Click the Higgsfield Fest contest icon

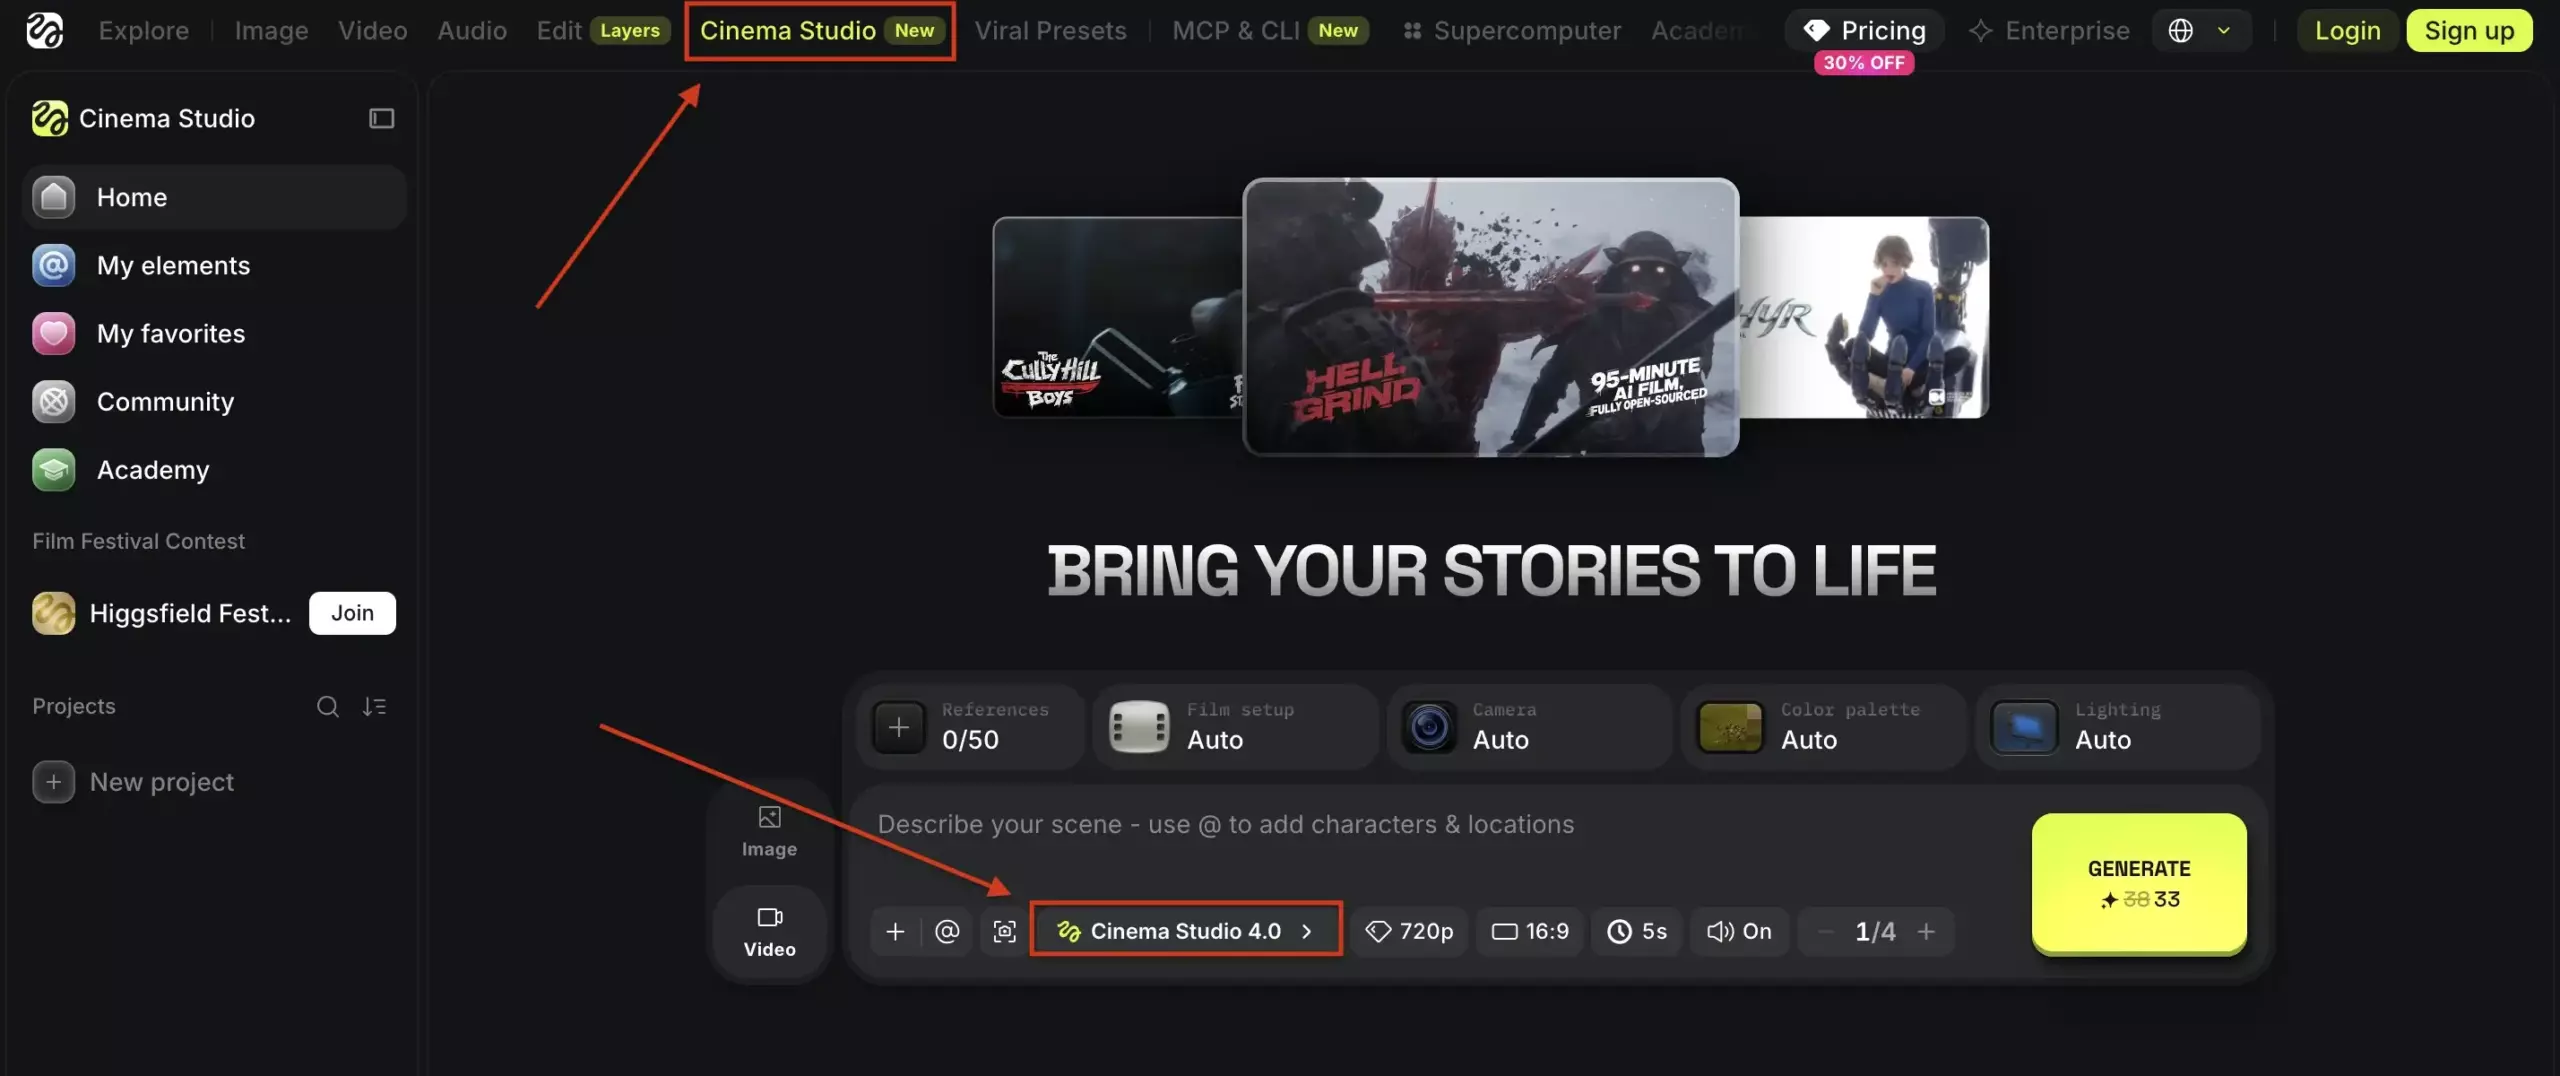point(54,613)
